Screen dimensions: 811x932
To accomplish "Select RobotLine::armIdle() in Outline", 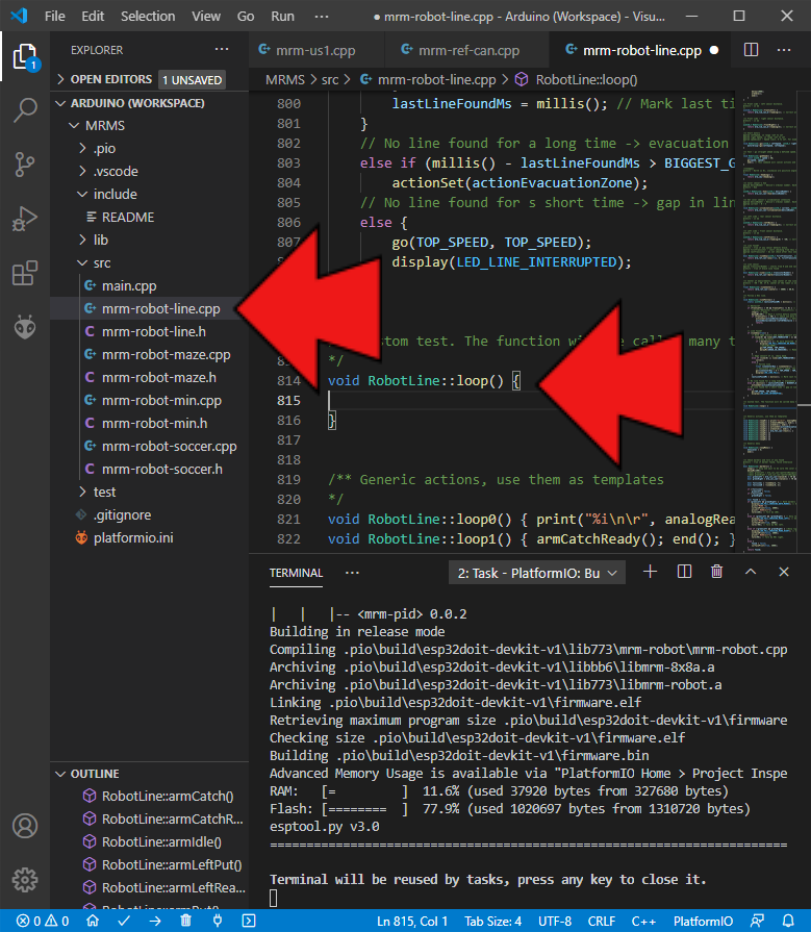I will click(x=149, y=842).
